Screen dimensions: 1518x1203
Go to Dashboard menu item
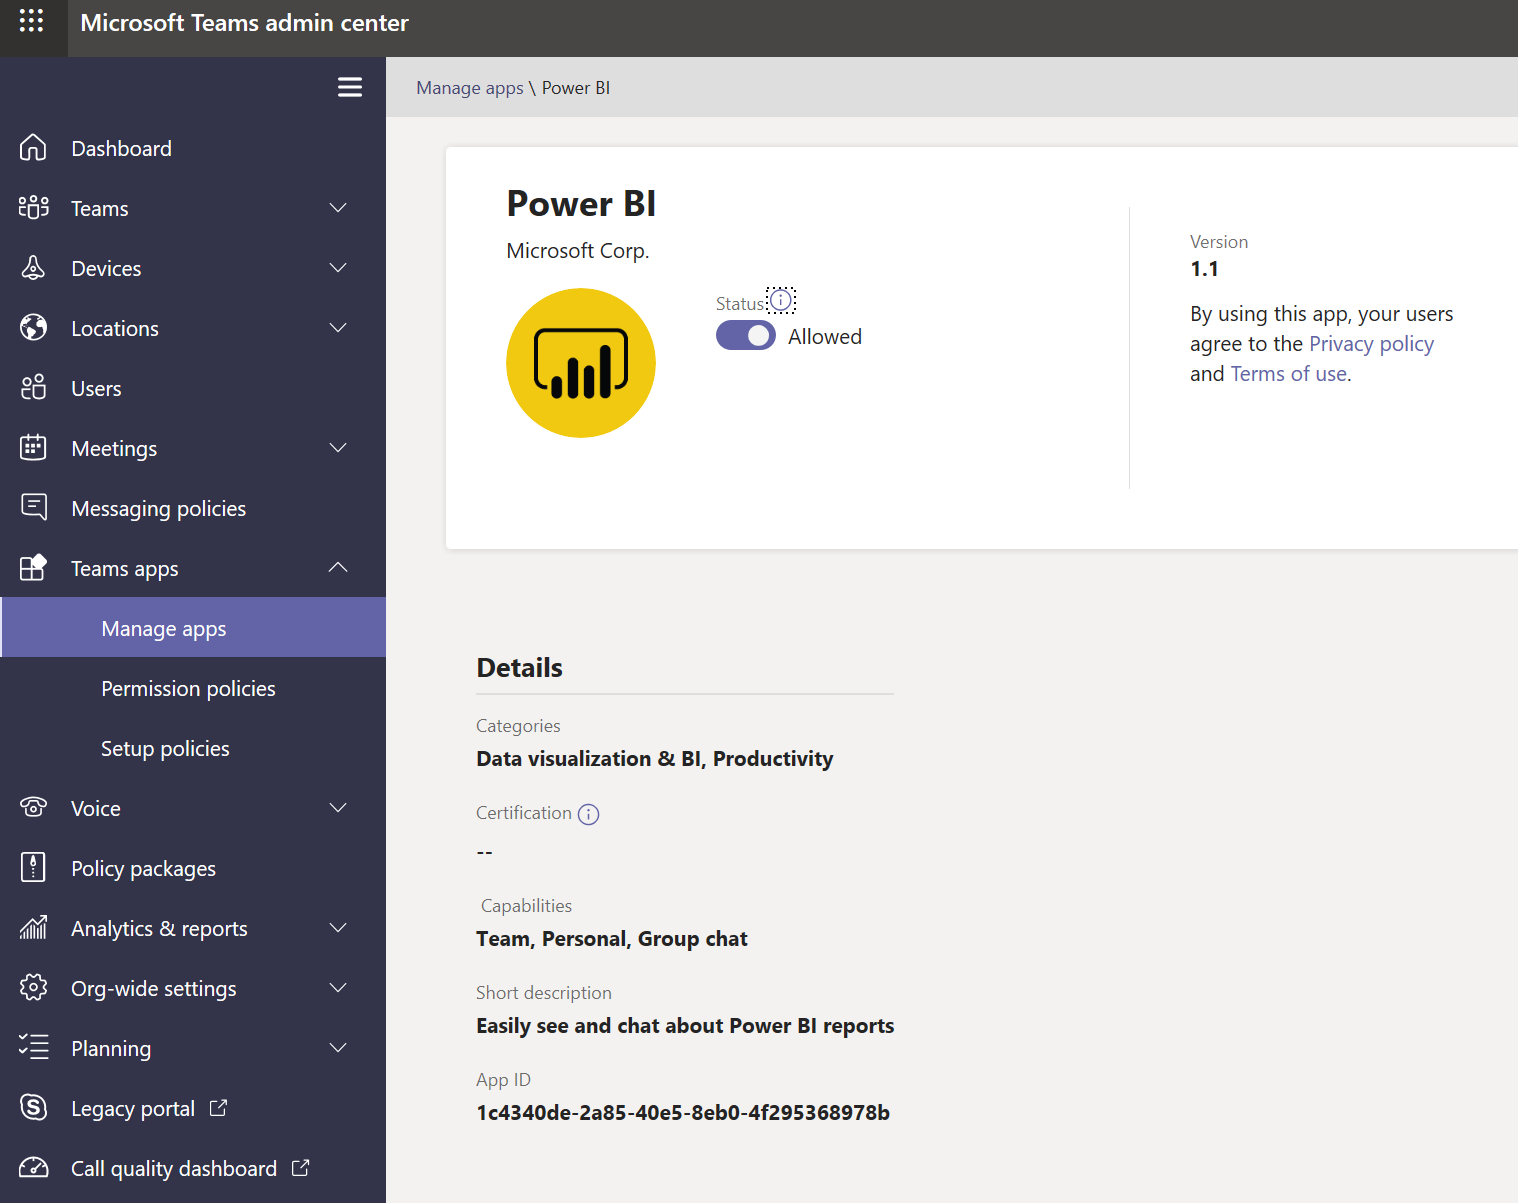[193, 148]
